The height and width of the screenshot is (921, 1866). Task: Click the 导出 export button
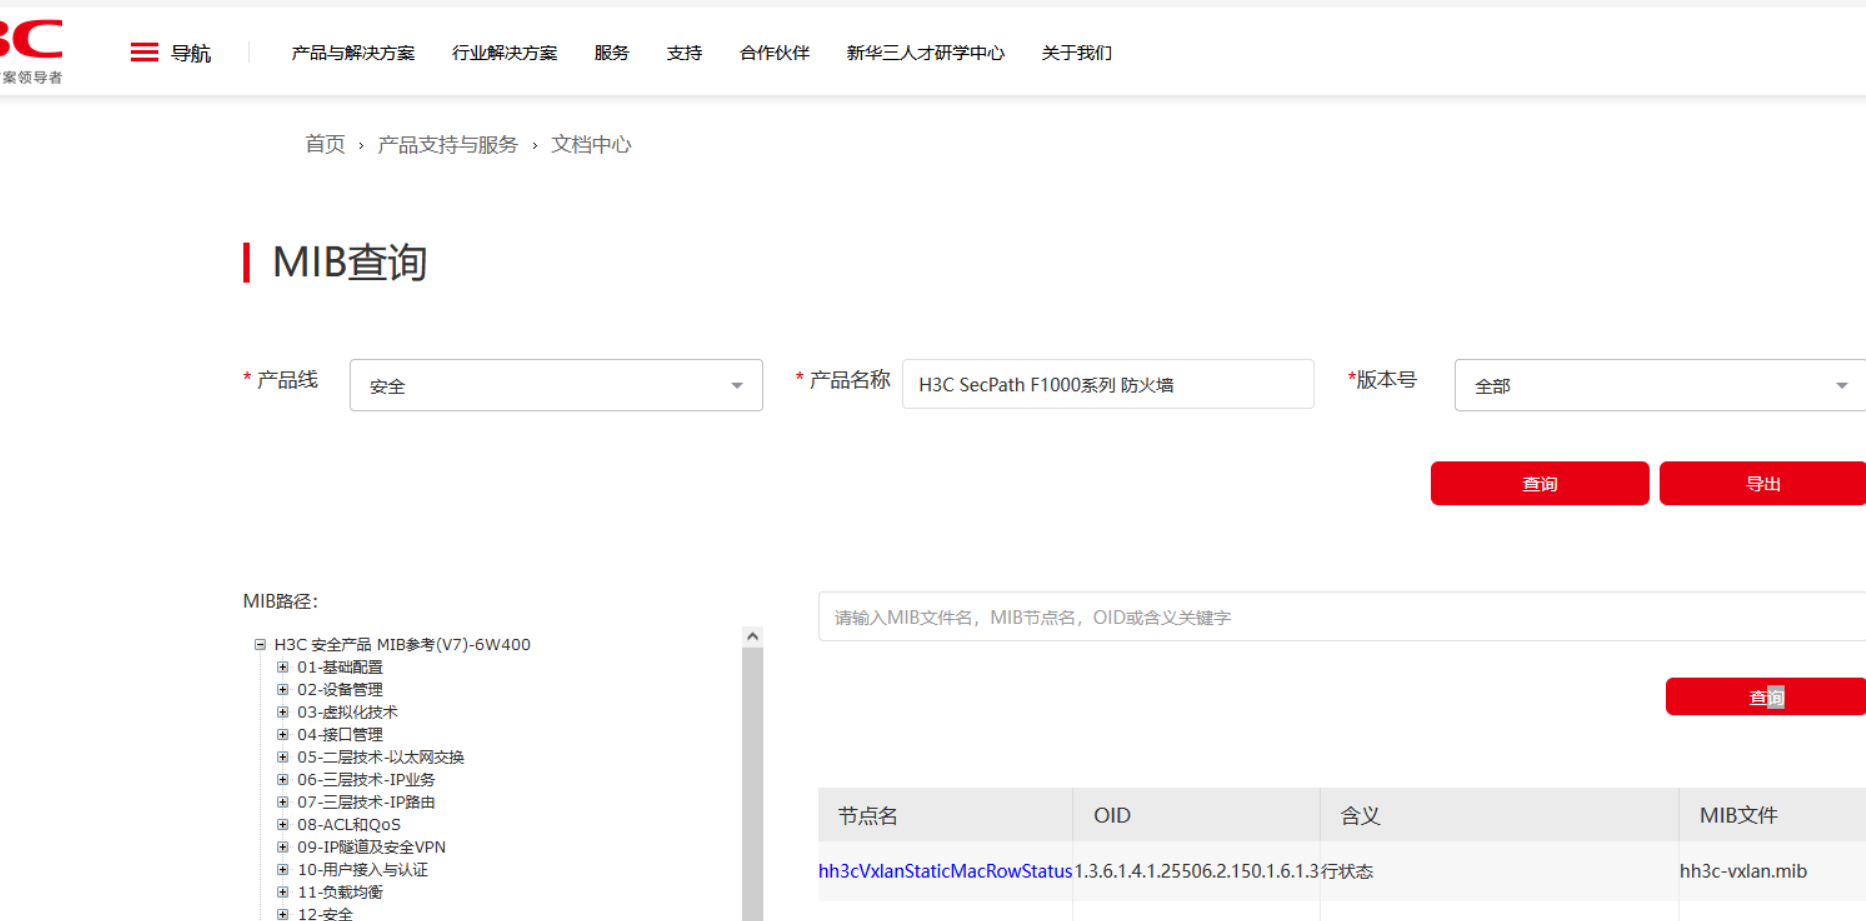pyautogui.click(x=1762, y=483)
